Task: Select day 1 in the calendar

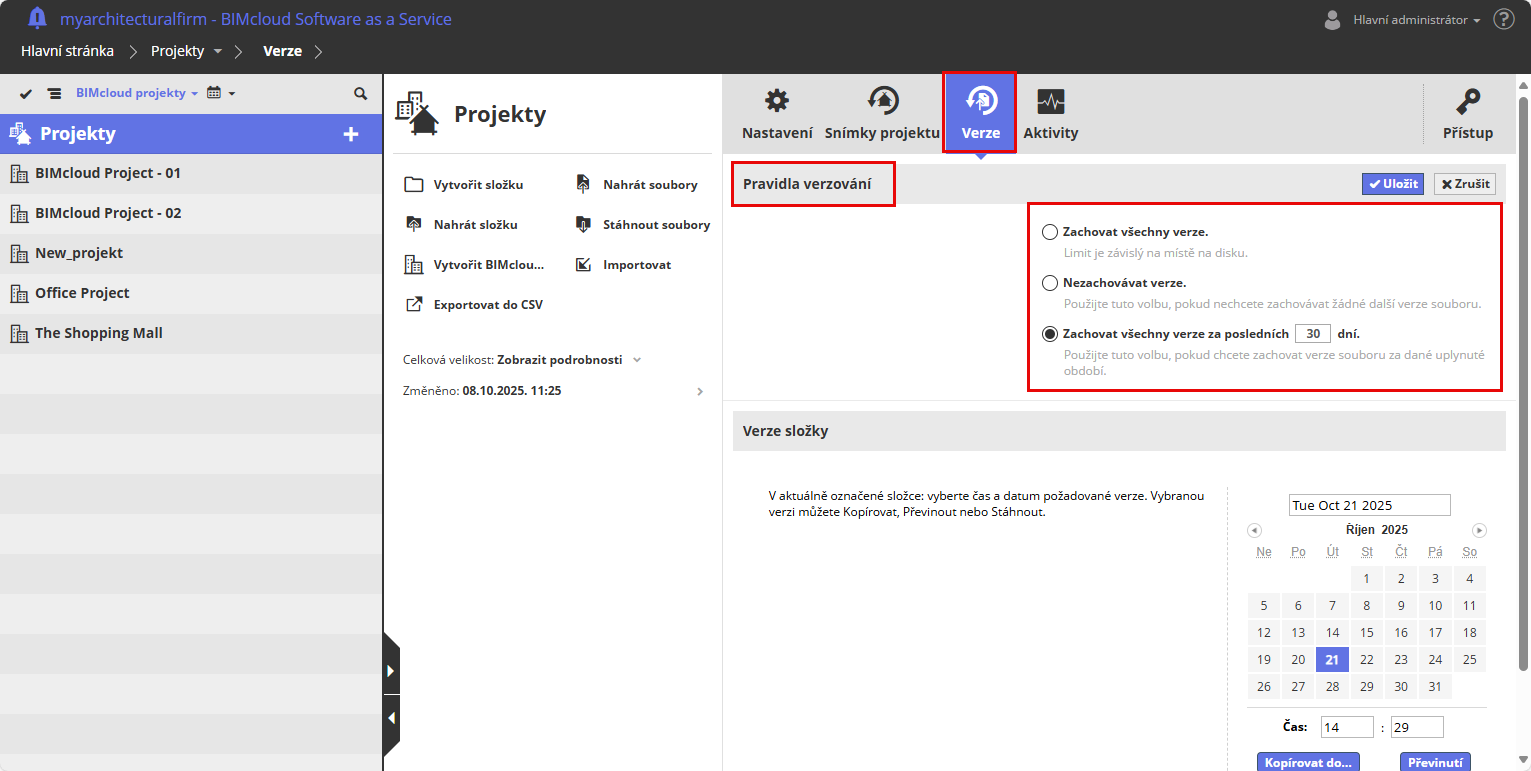Action: coord(1367,579)
